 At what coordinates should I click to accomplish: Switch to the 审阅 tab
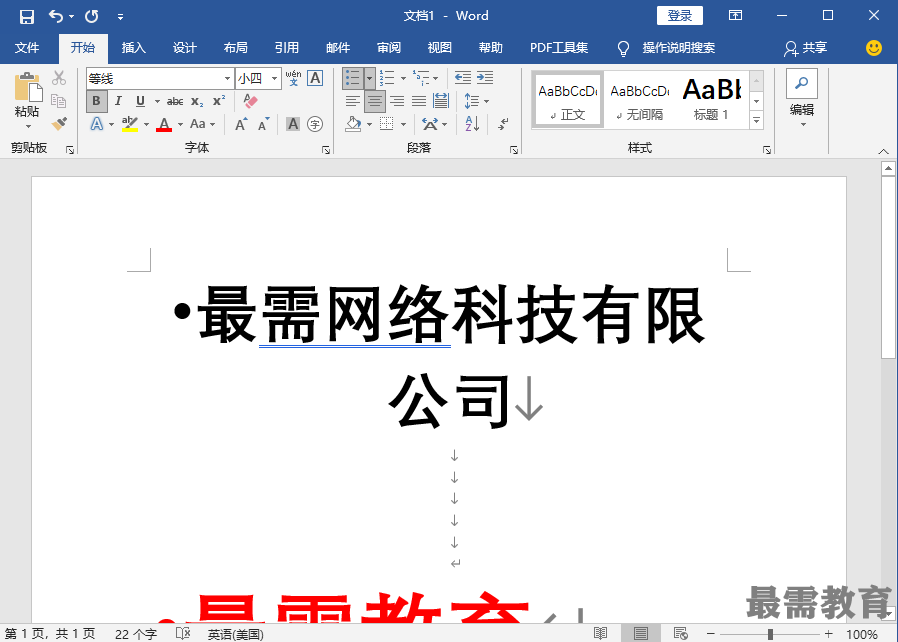[x=389, y=48]
